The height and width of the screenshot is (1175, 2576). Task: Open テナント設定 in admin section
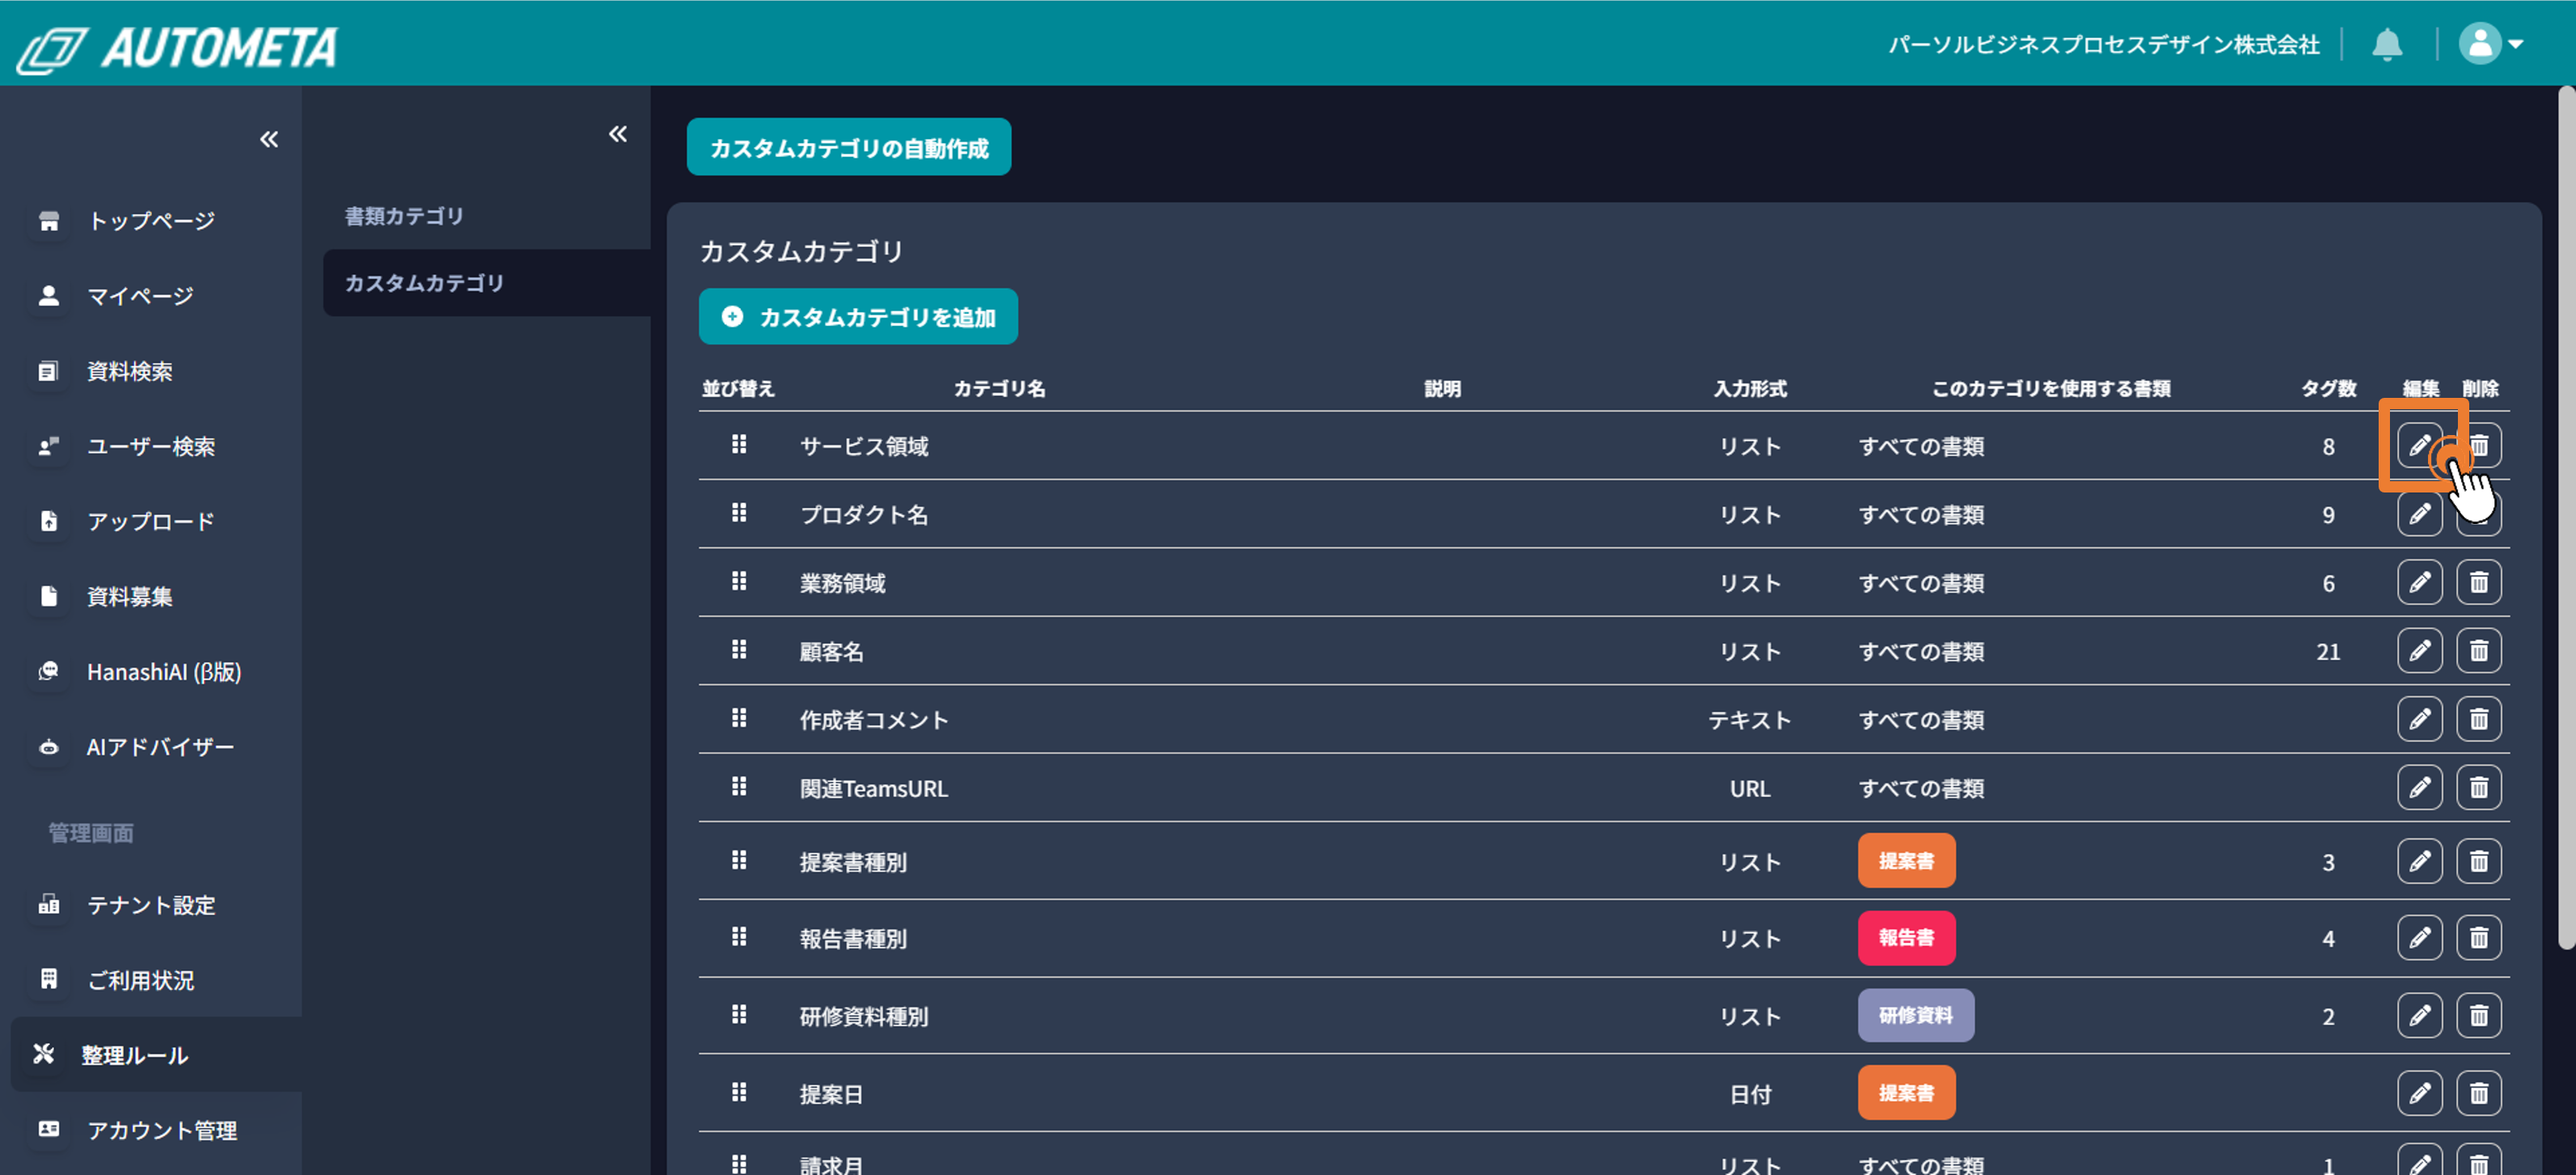pyautogui.click(x=150, y=905)
